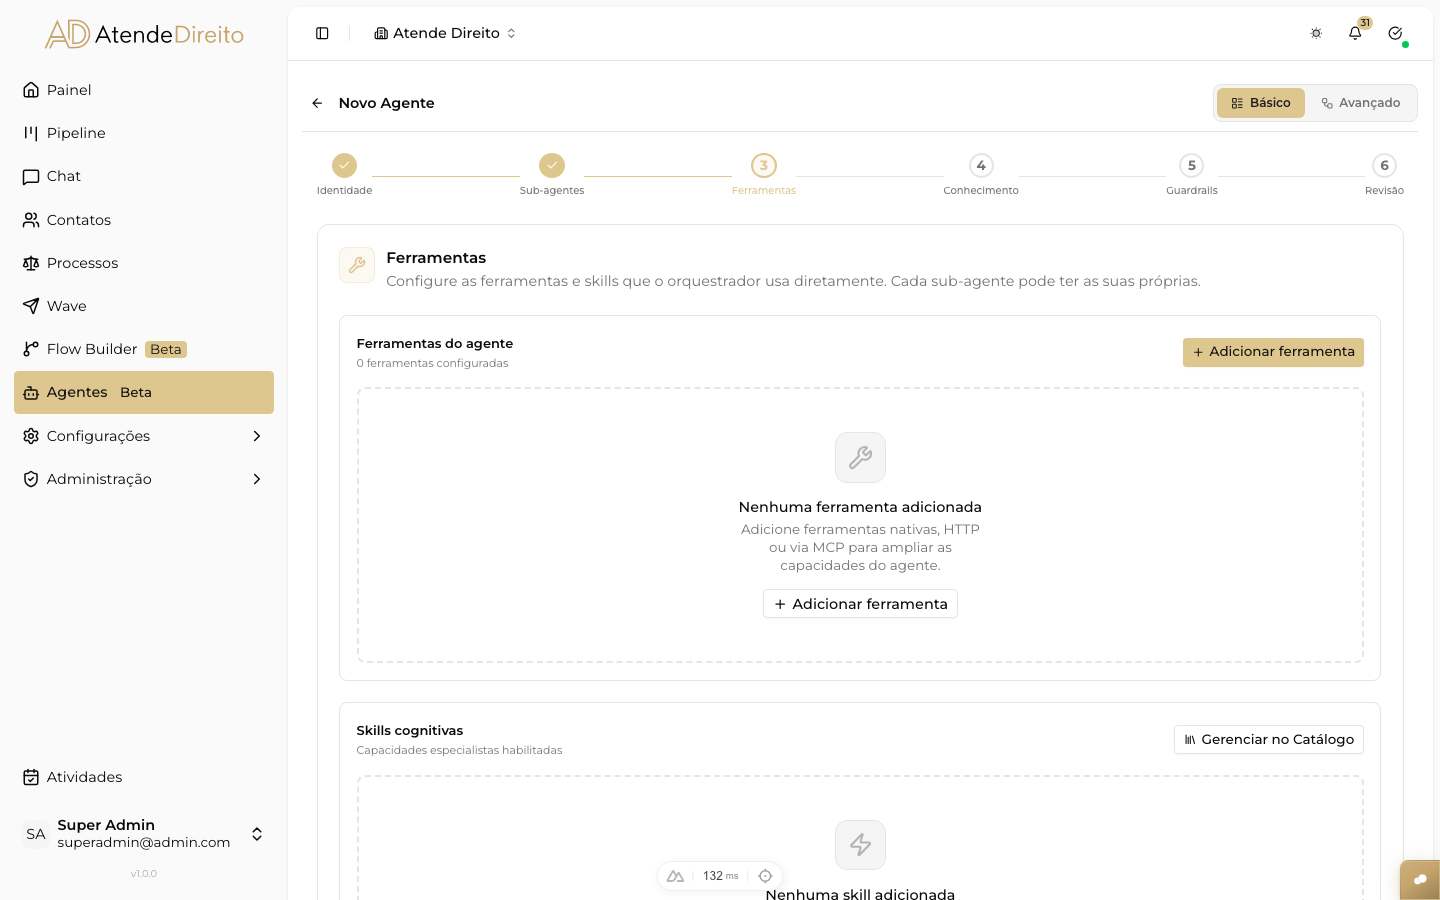Select Agentes Beta in sidebar
This screenshot has width=1440, height=900.
coord(144,392)
